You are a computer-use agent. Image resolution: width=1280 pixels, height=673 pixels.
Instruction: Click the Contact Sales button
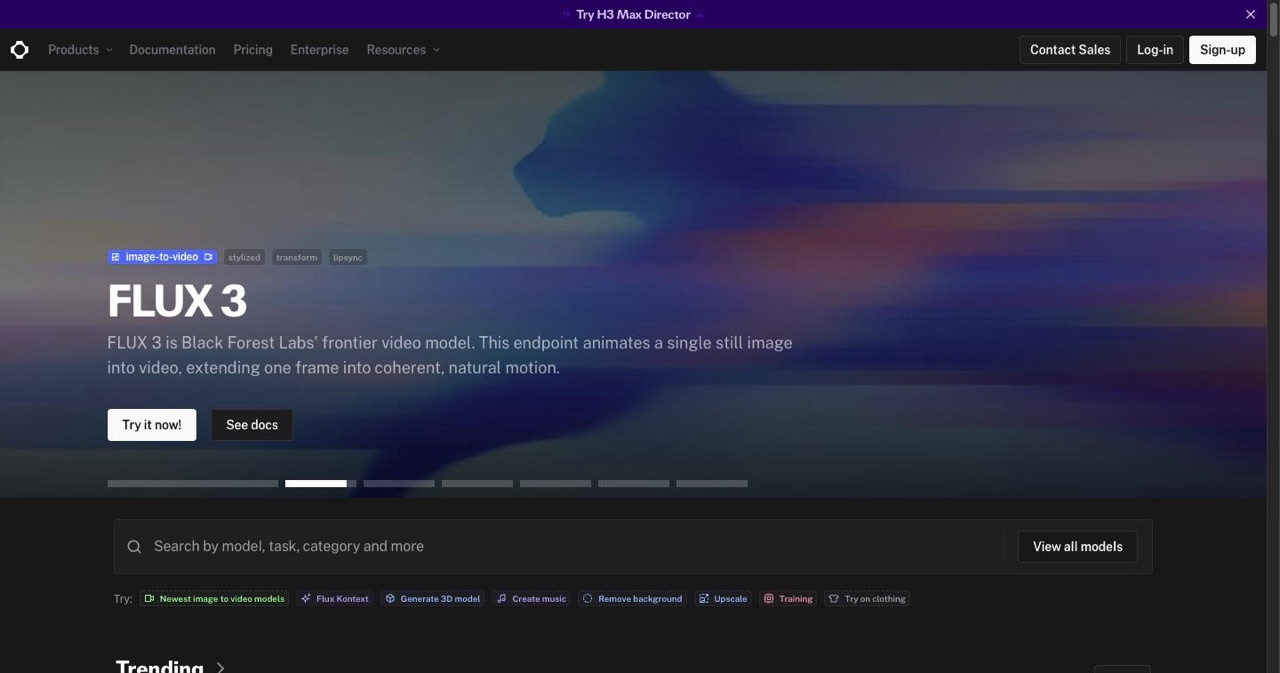[x=1070, y=50]
